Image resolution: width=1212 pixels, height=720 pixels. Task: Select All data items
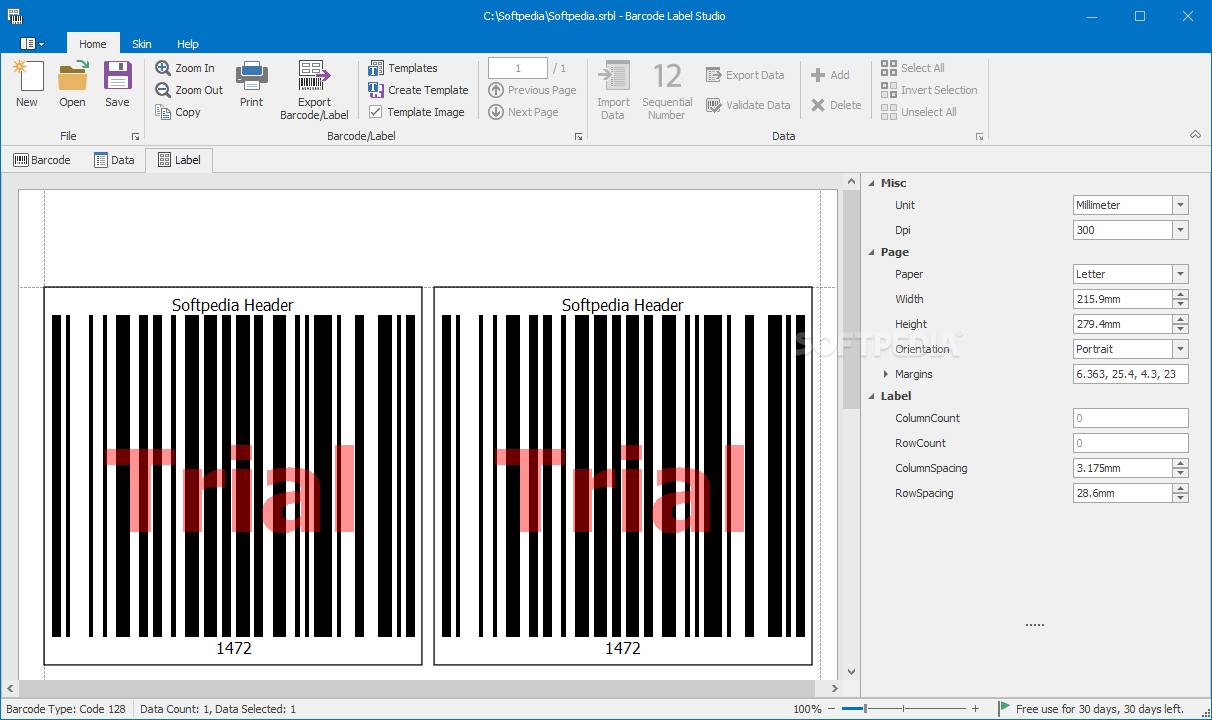coord(913,68)
